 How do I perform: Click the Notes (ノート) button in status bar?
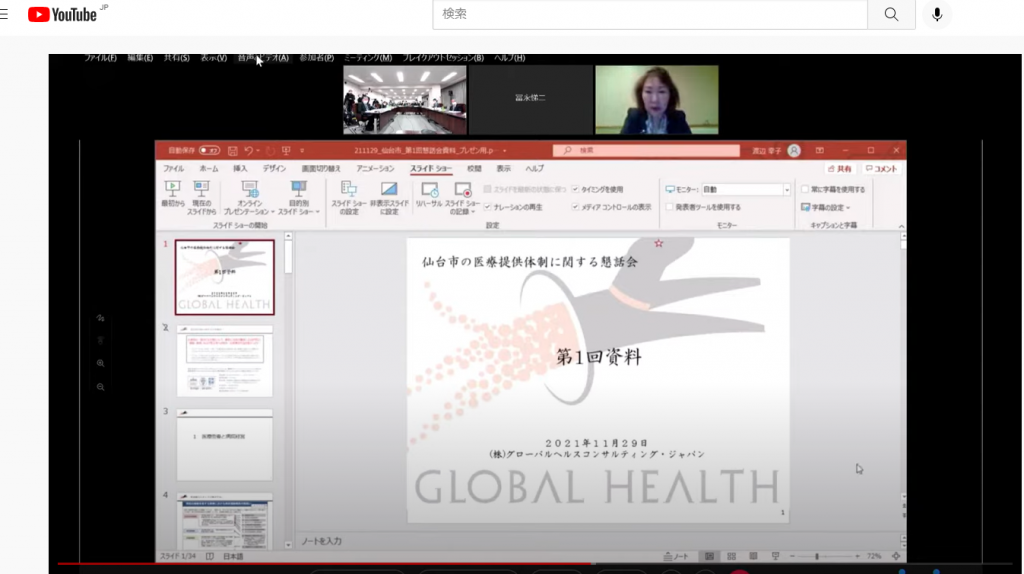(x=676, y=556)
